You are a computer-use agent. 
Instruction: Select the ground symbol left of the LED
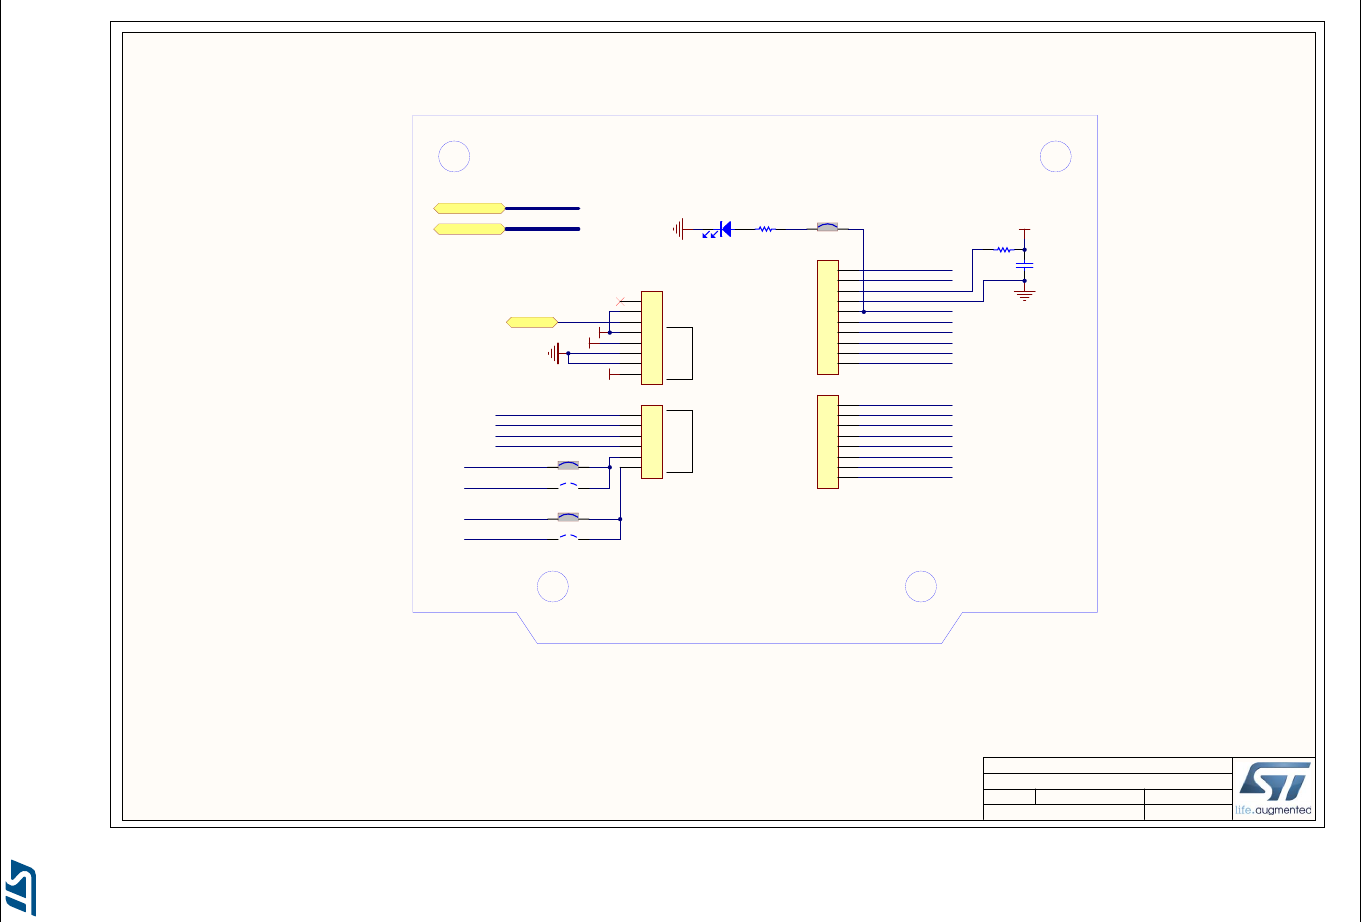(x=679, y=229)
